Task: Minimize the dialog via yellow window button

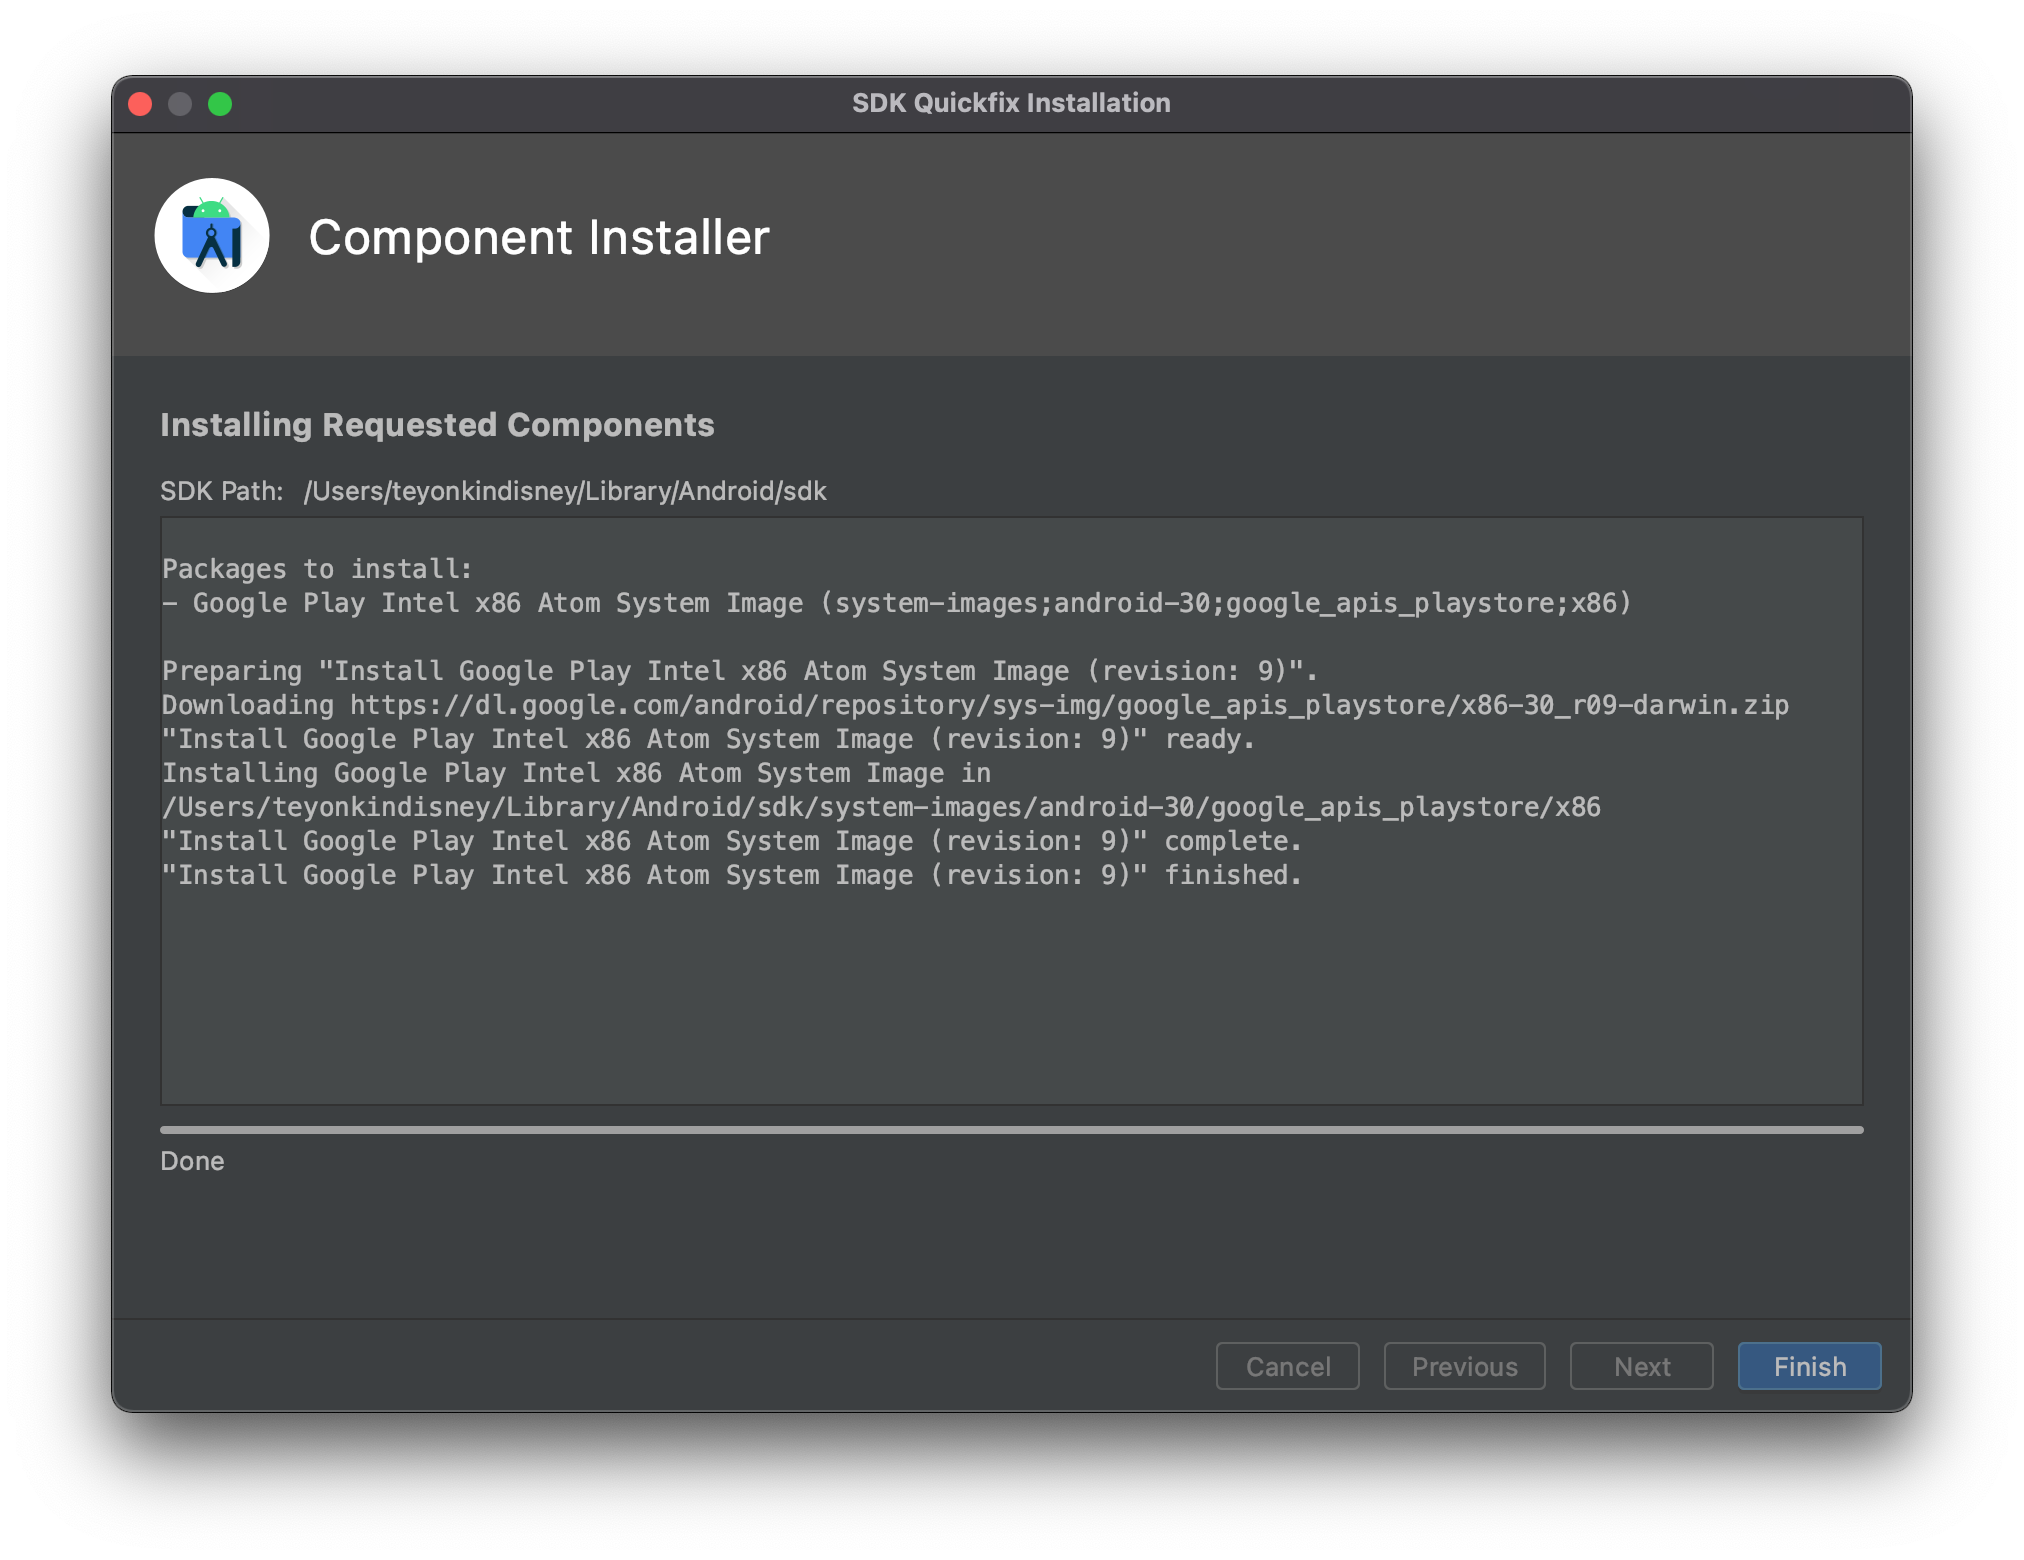Action: (x=180, y=104)
